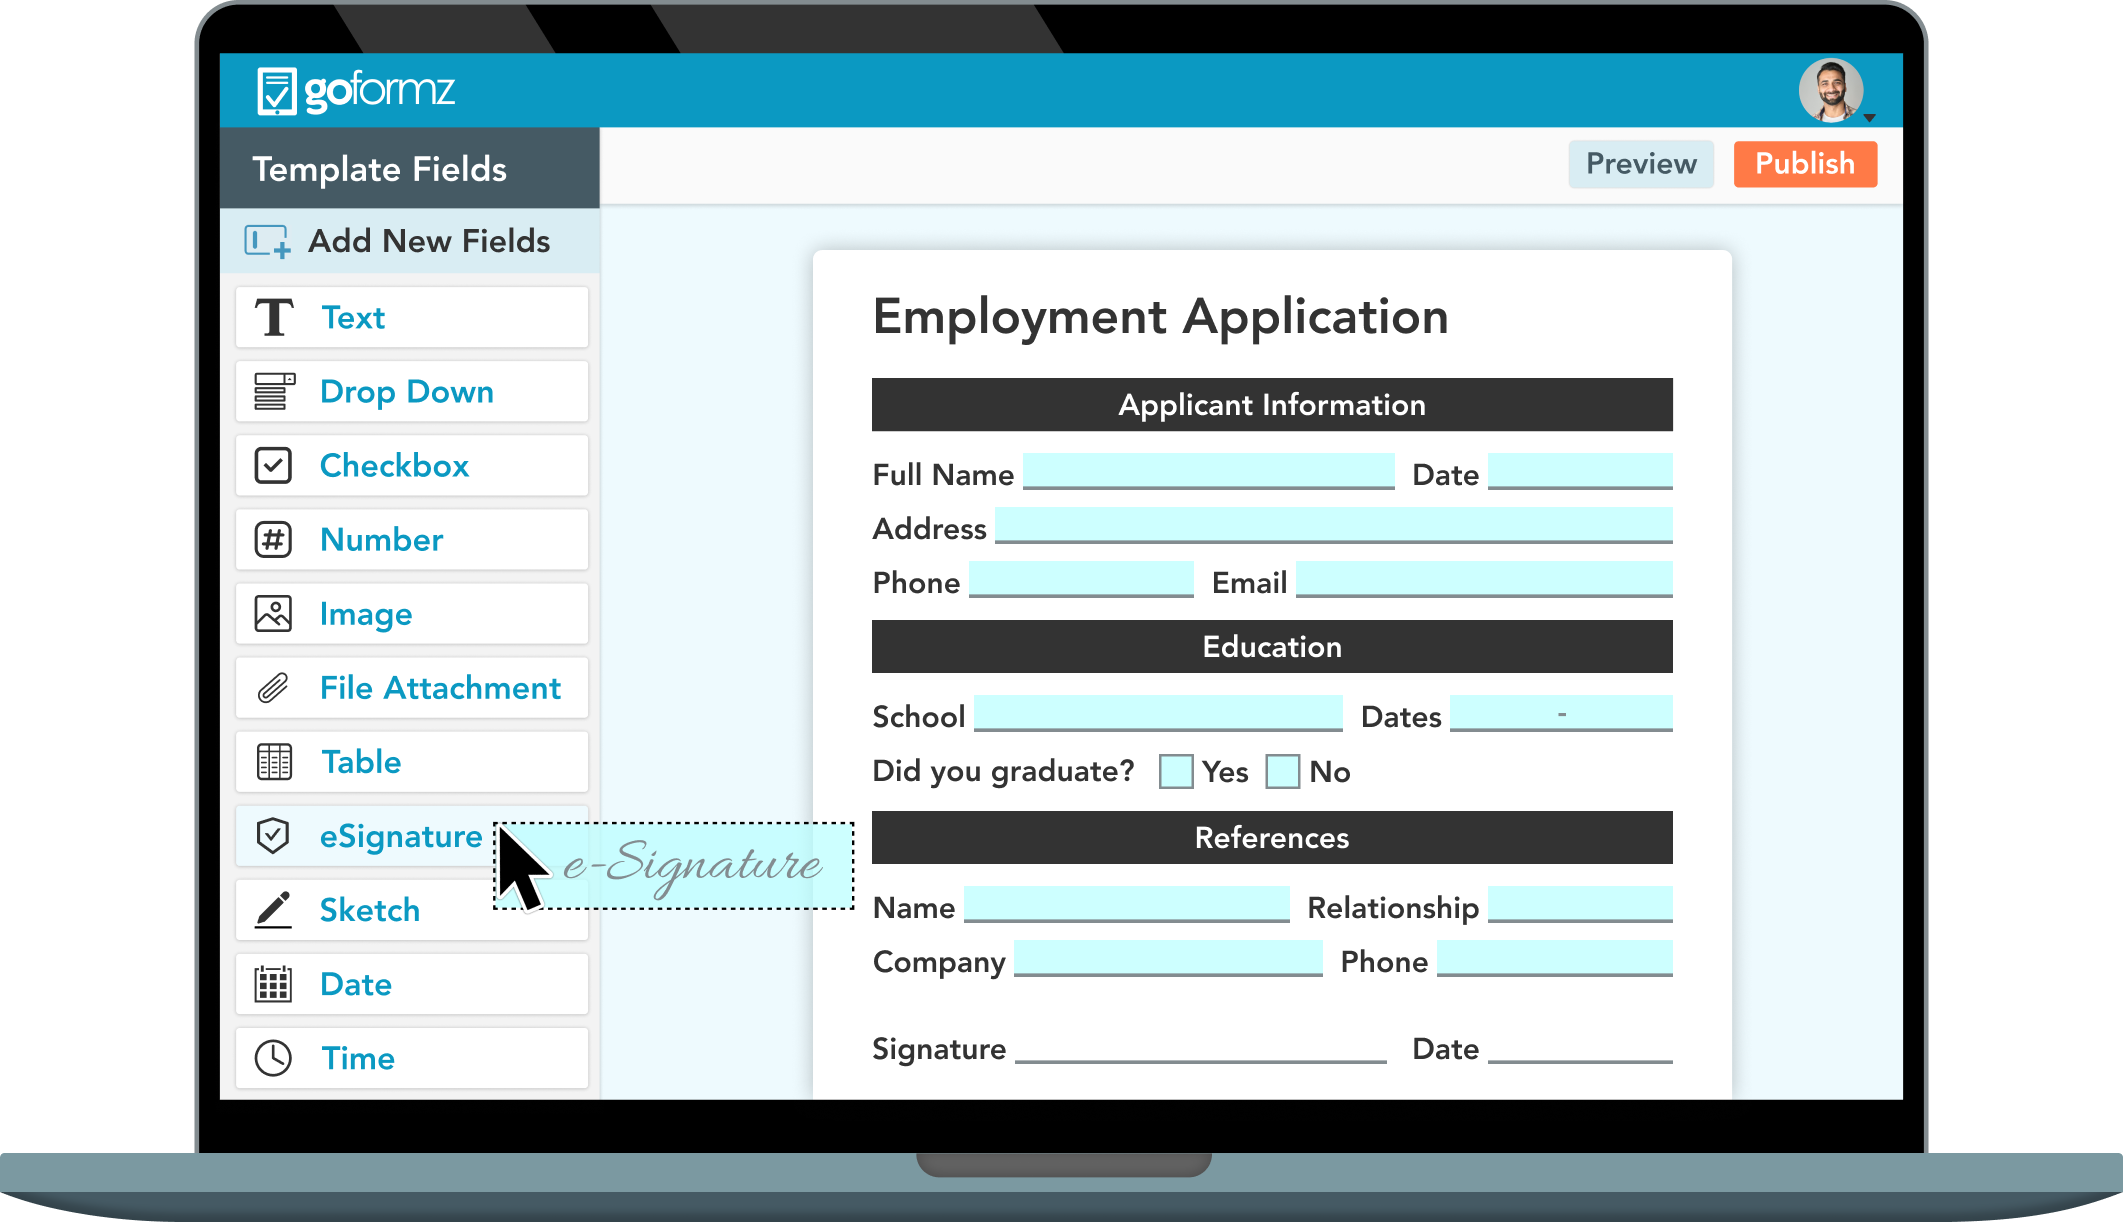Preview the Employment Application form
This screenshot has width=2123, height=1222.
coord(1640,163)
